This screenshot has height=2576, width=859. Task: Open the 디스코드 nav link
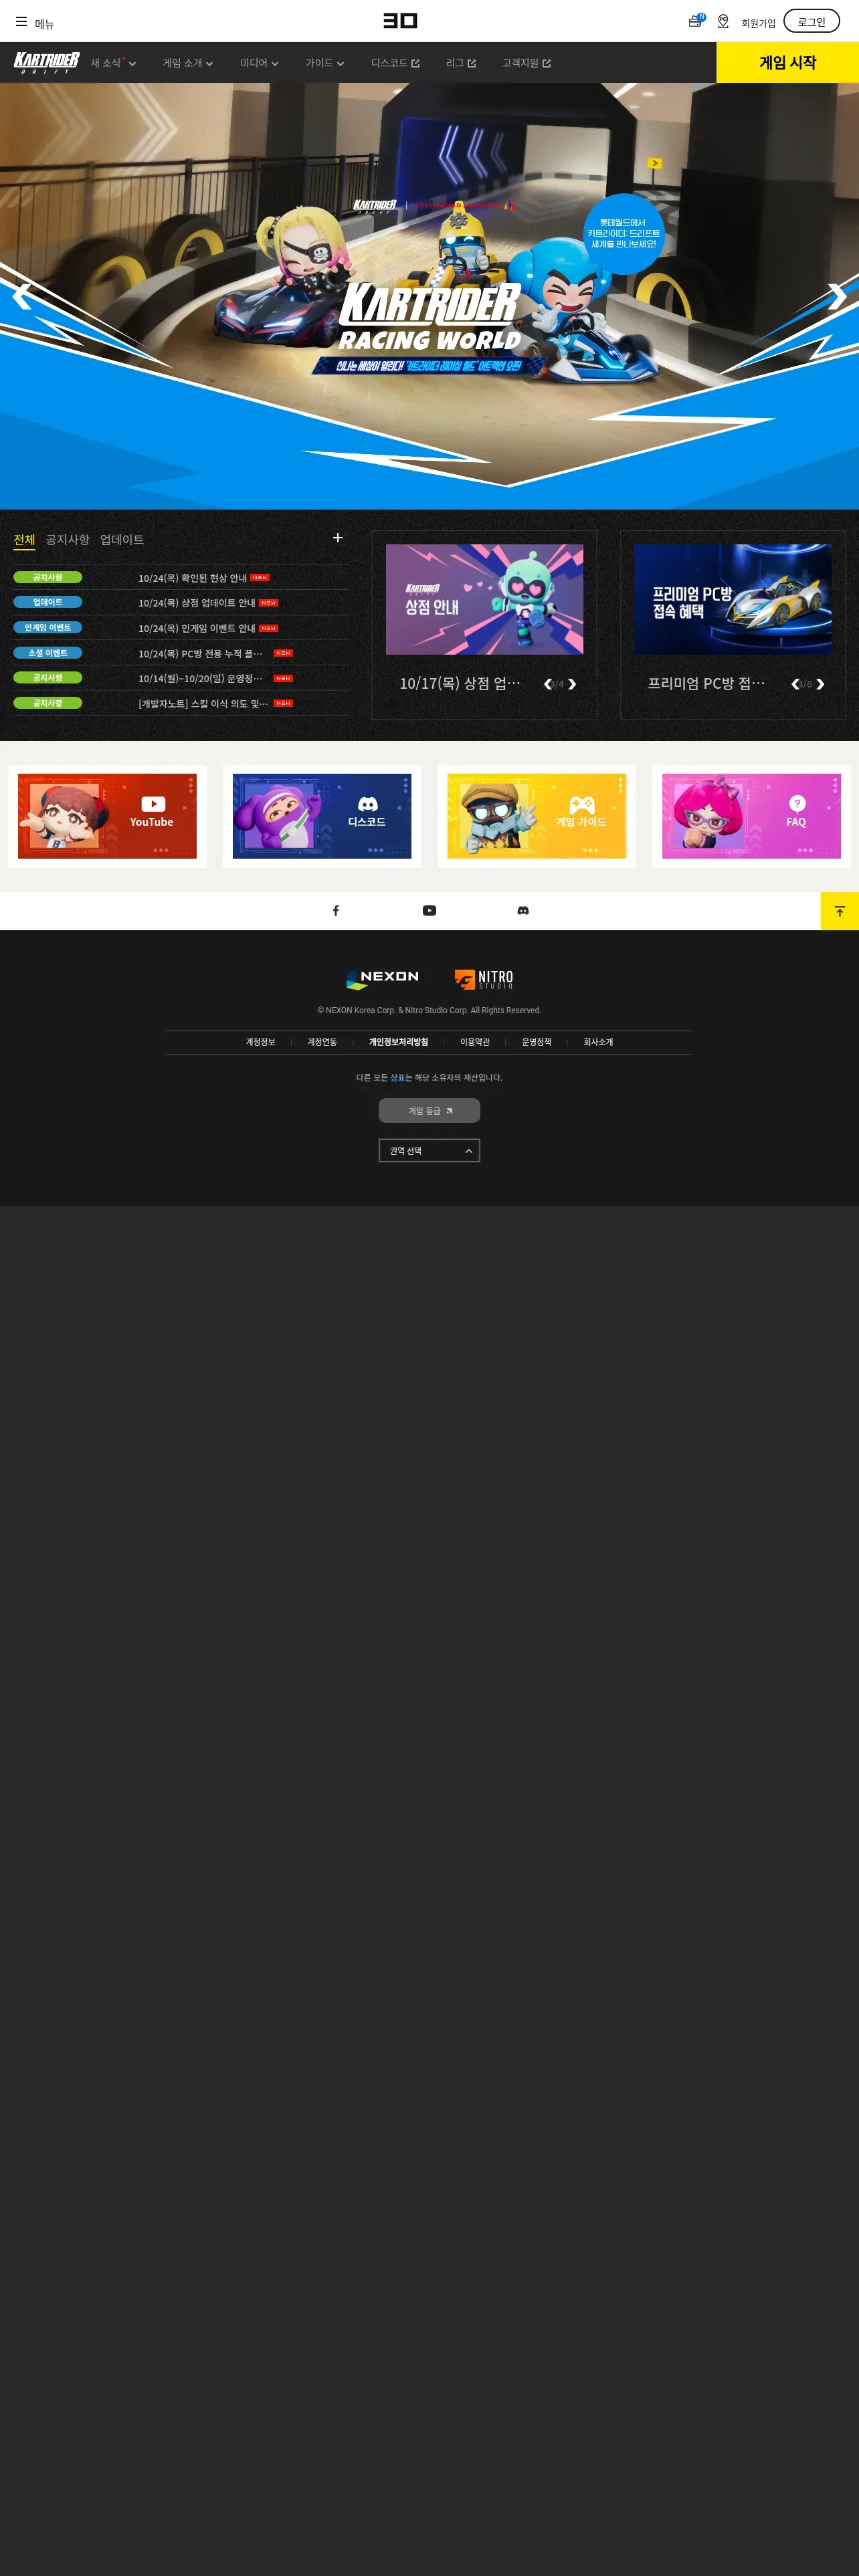click(x=395, y=63)
